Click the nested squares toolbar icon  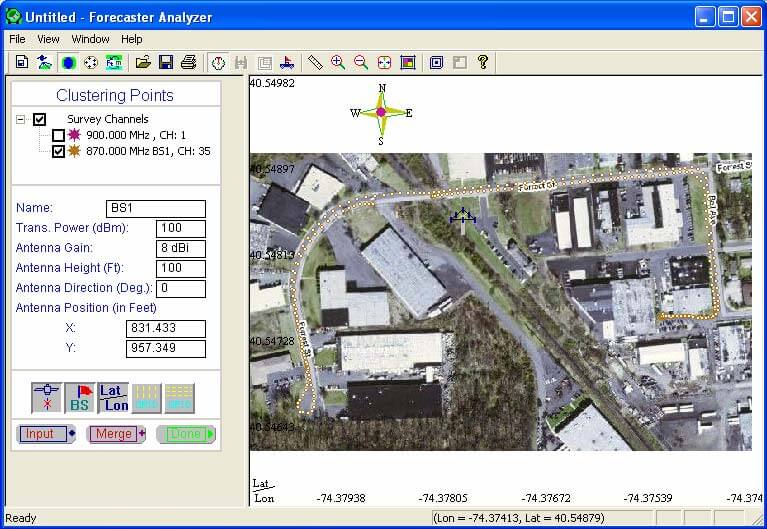(436, 62)
